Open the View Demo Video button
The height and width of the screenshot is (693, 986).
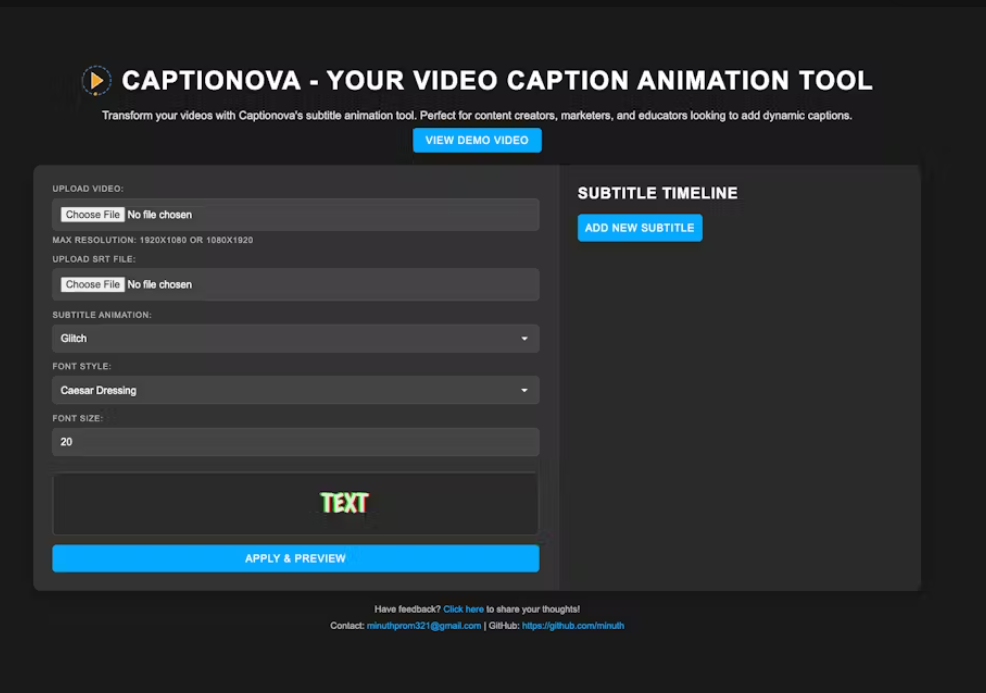point(477,140)
